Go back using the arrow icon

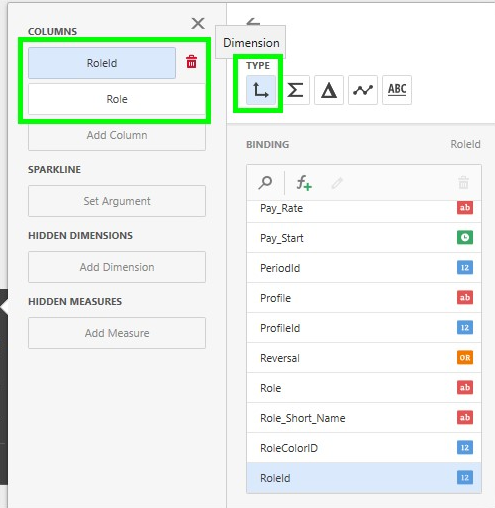253,22
